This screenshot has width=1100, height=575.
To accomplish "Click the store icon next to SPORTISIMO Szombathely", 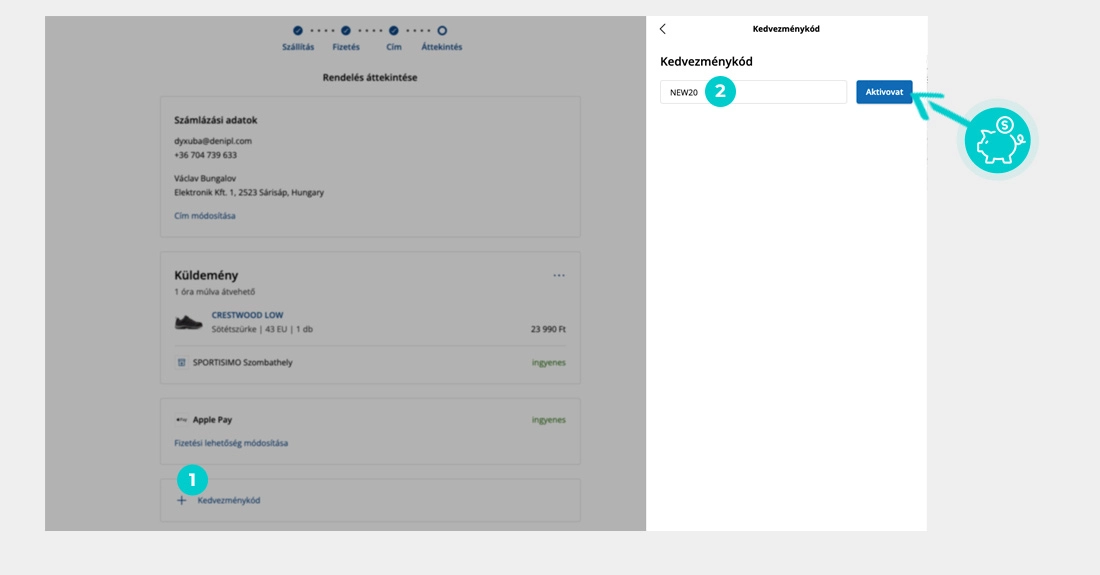I will pyautogui.click(x=182, y=363).
